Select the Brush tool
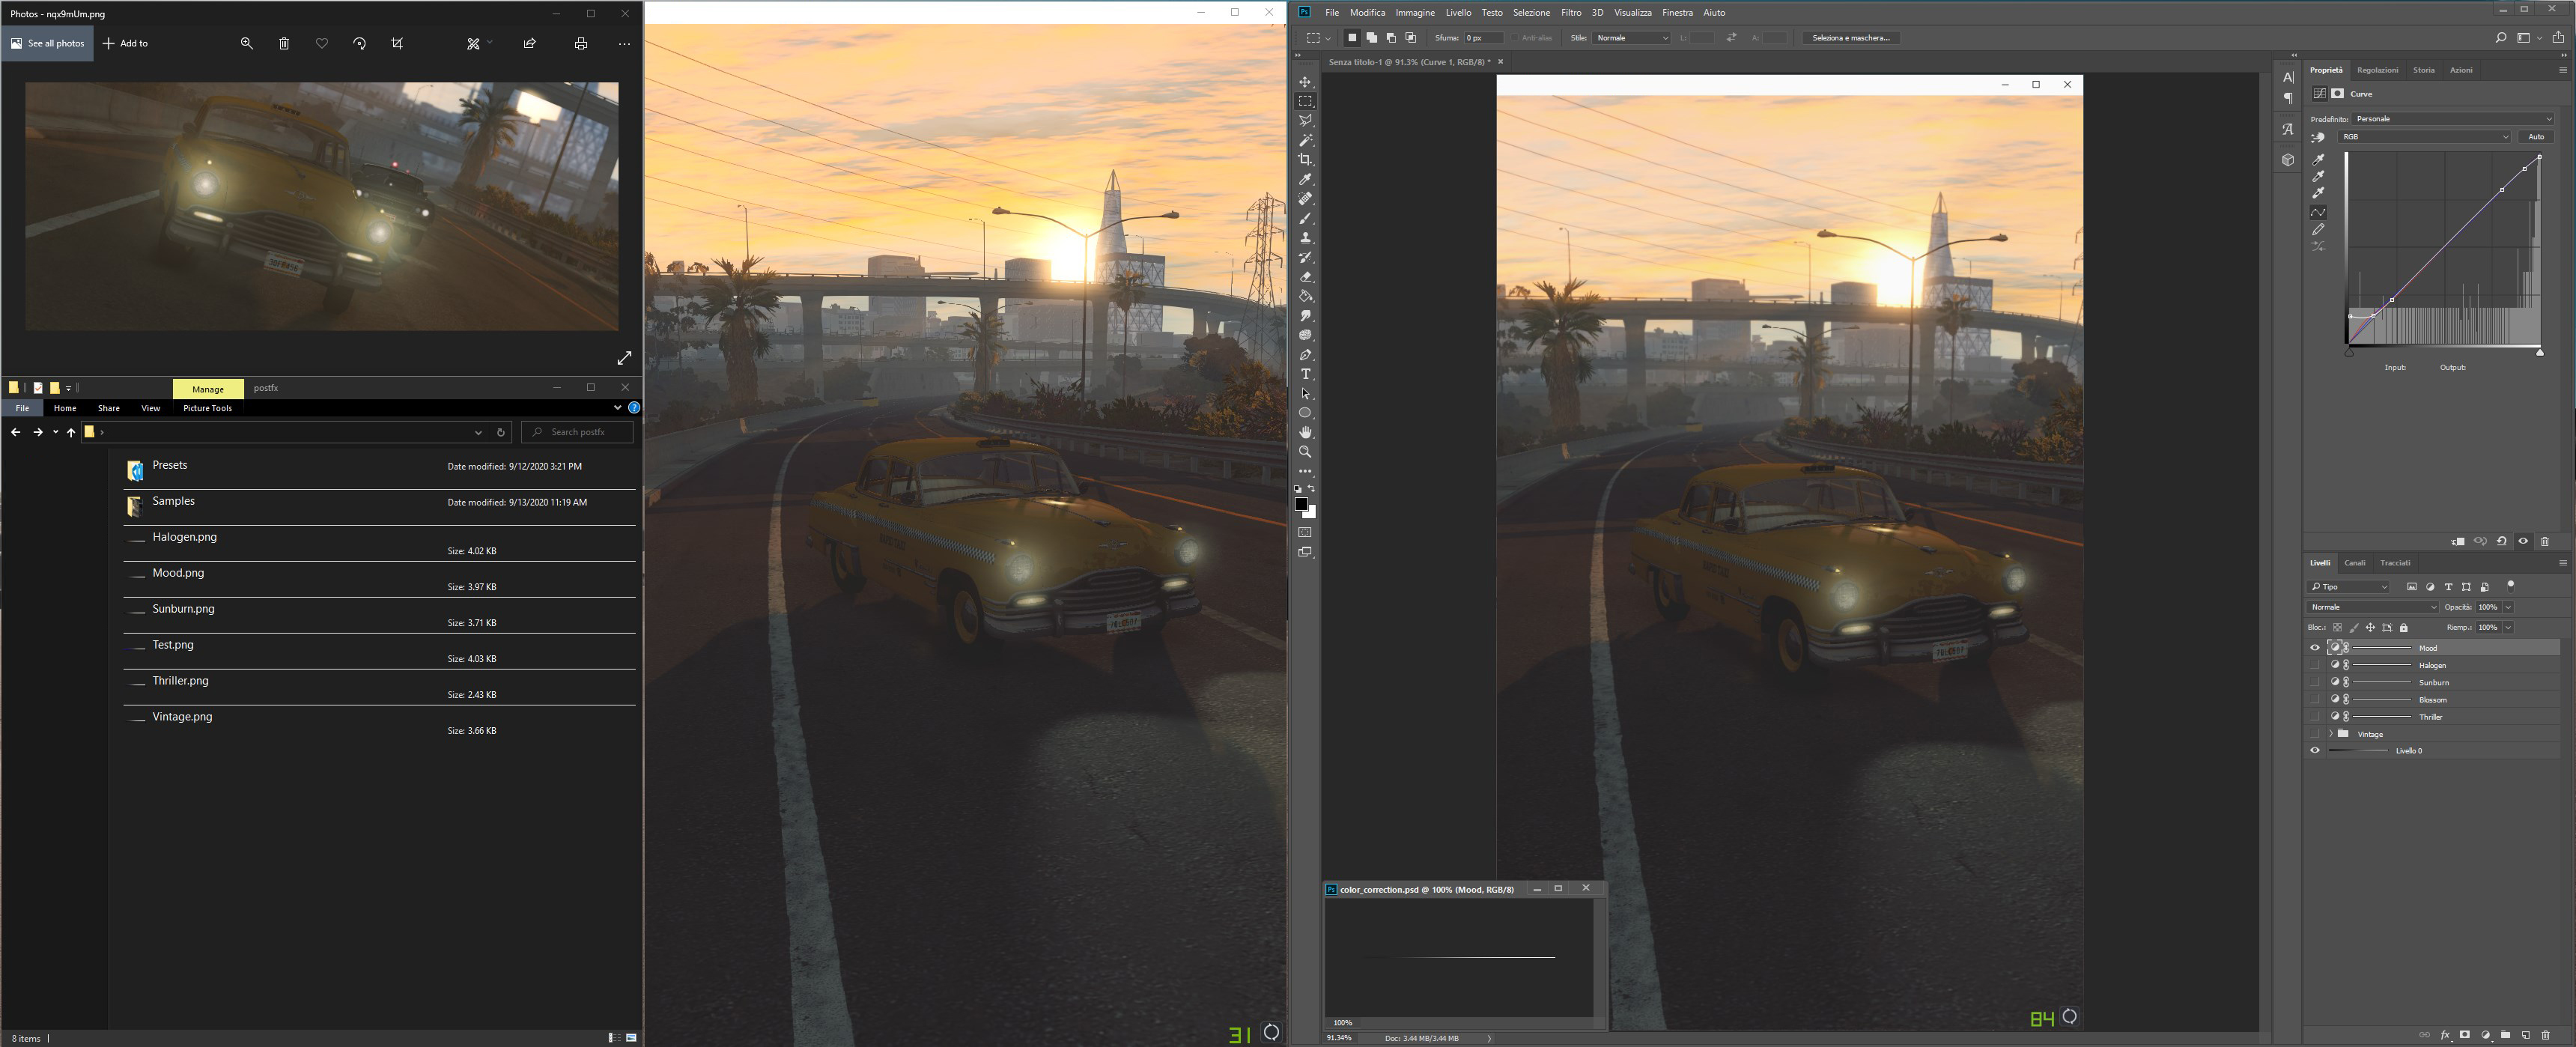The image size is (2576, 1047). [1305, 219]
